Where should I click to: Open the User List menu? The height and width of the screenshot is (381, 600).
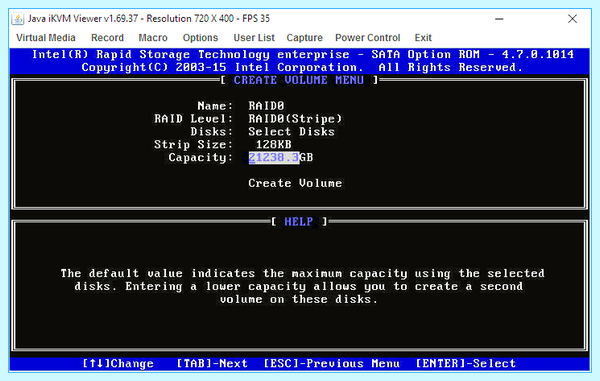[x=254, y=38]
